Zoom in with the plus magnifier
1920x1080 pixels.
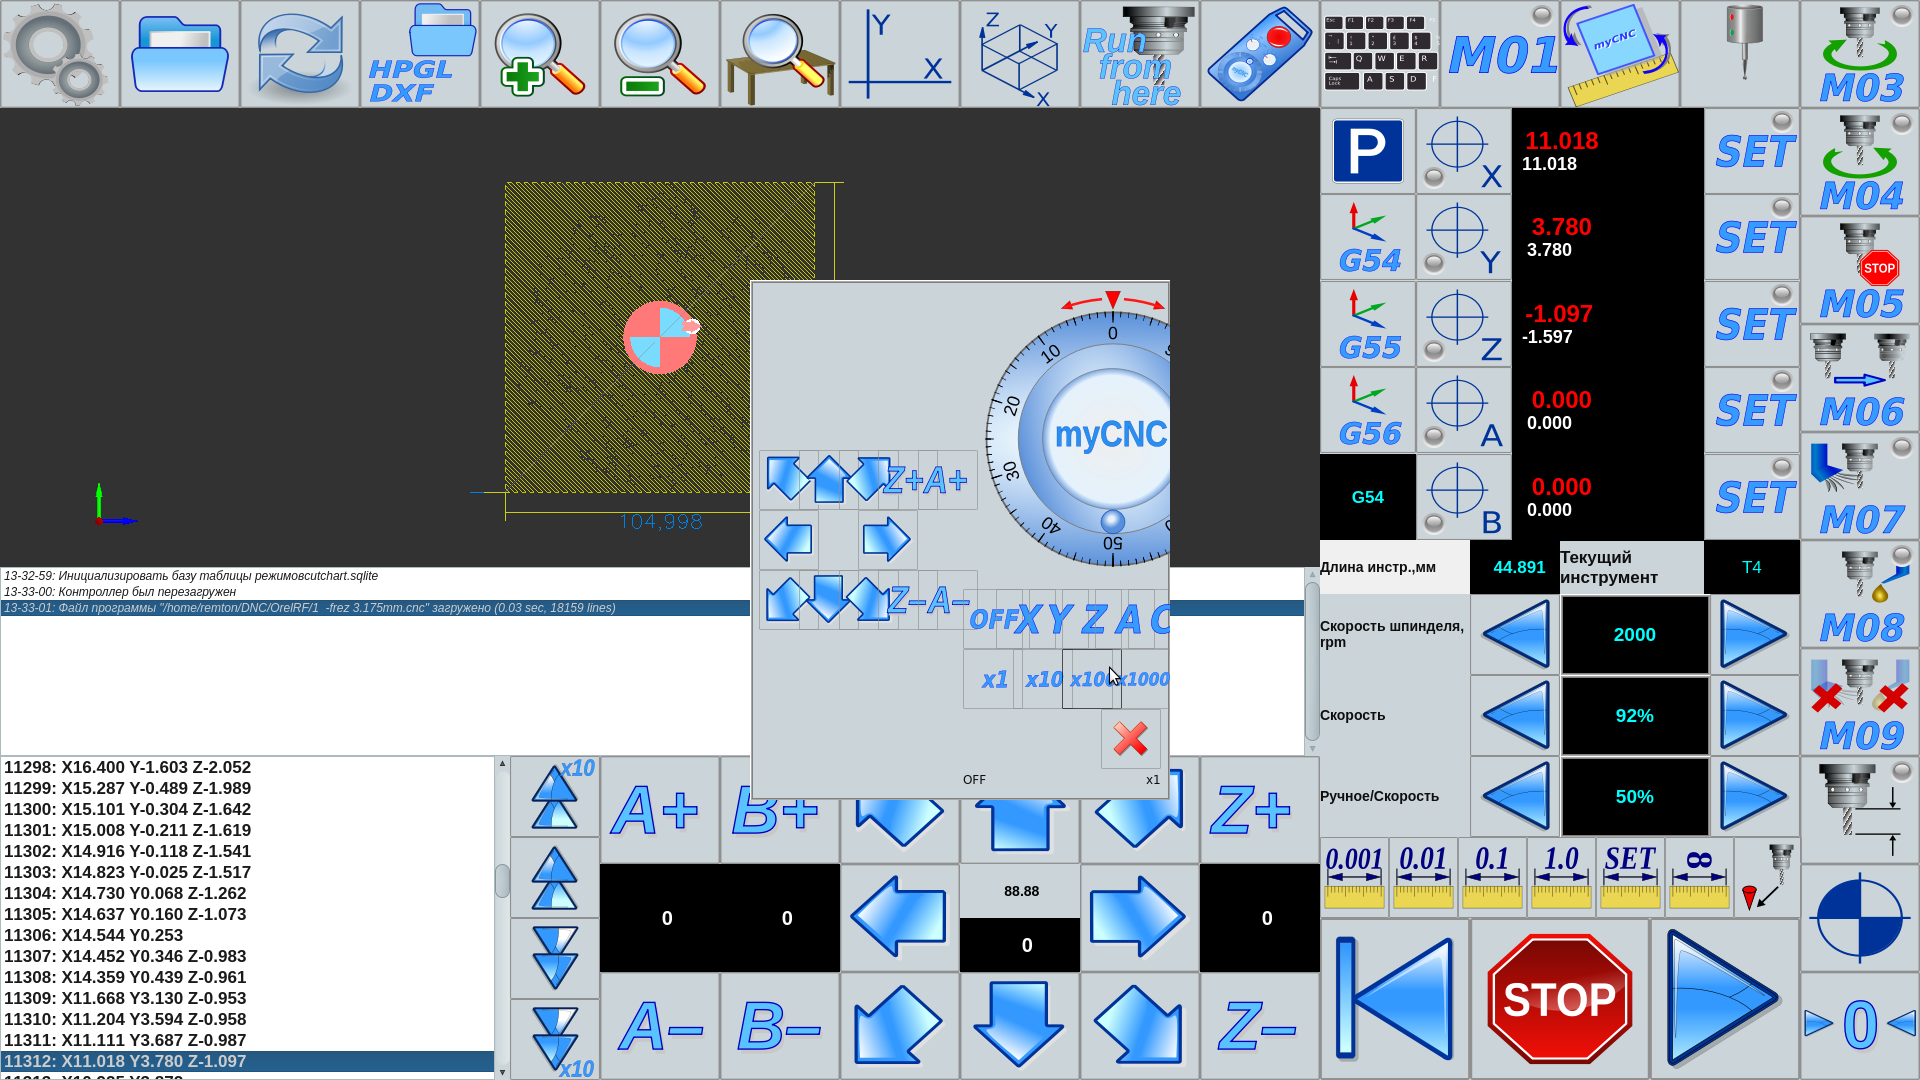point(540,54)
